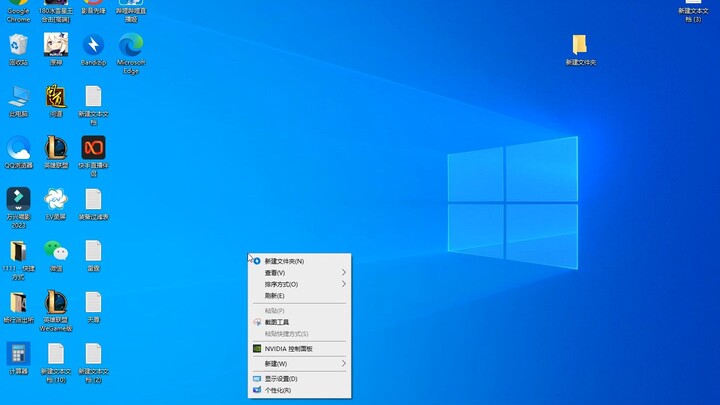Select the 新建文本文档 (10) file
Image resolution: width=720 pixels, height=405 pixels.
56,363
